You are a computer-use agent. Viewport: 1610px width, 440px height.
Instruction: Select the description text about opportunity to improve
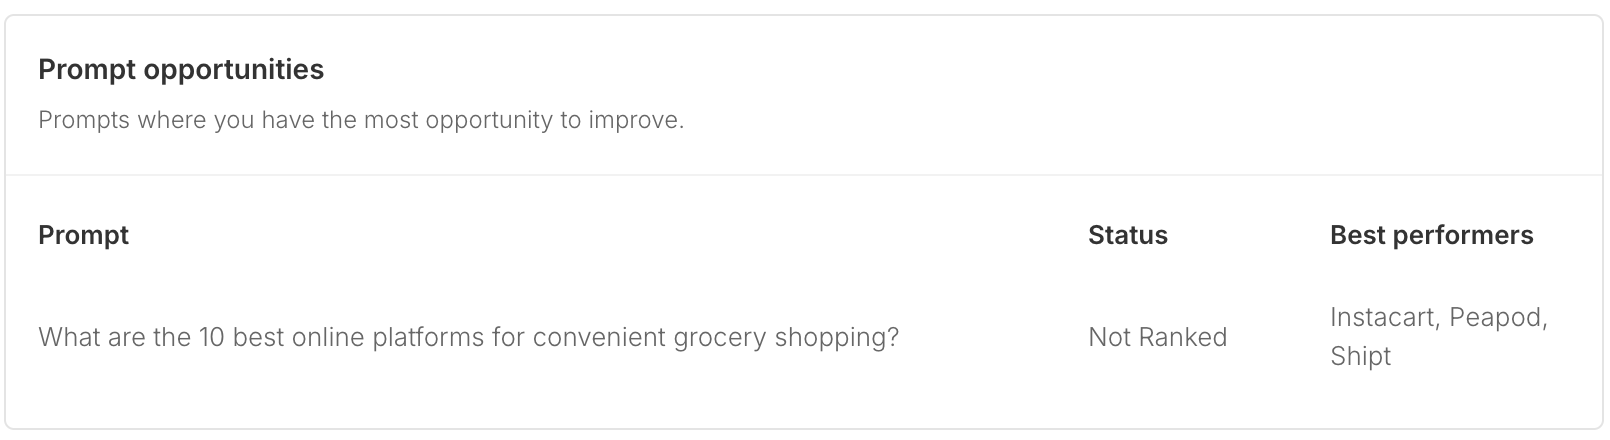pos(361,120)
